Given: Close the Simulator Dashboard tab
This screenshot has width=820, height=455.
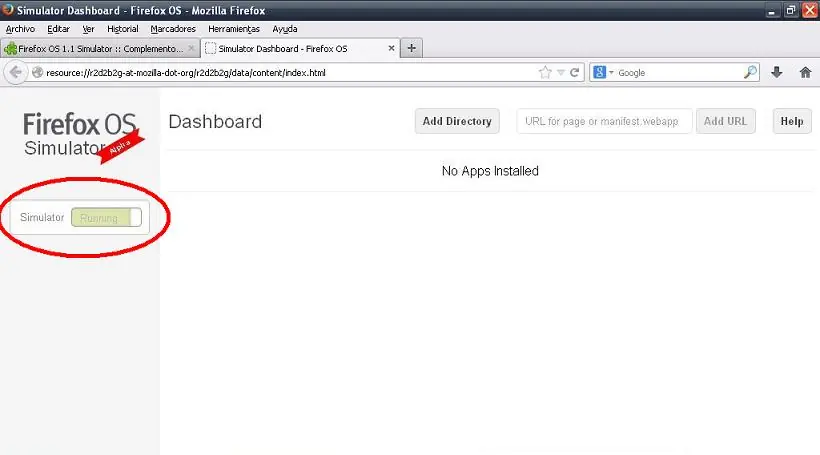Looking at the screenshot, I should tap(391, 48).
